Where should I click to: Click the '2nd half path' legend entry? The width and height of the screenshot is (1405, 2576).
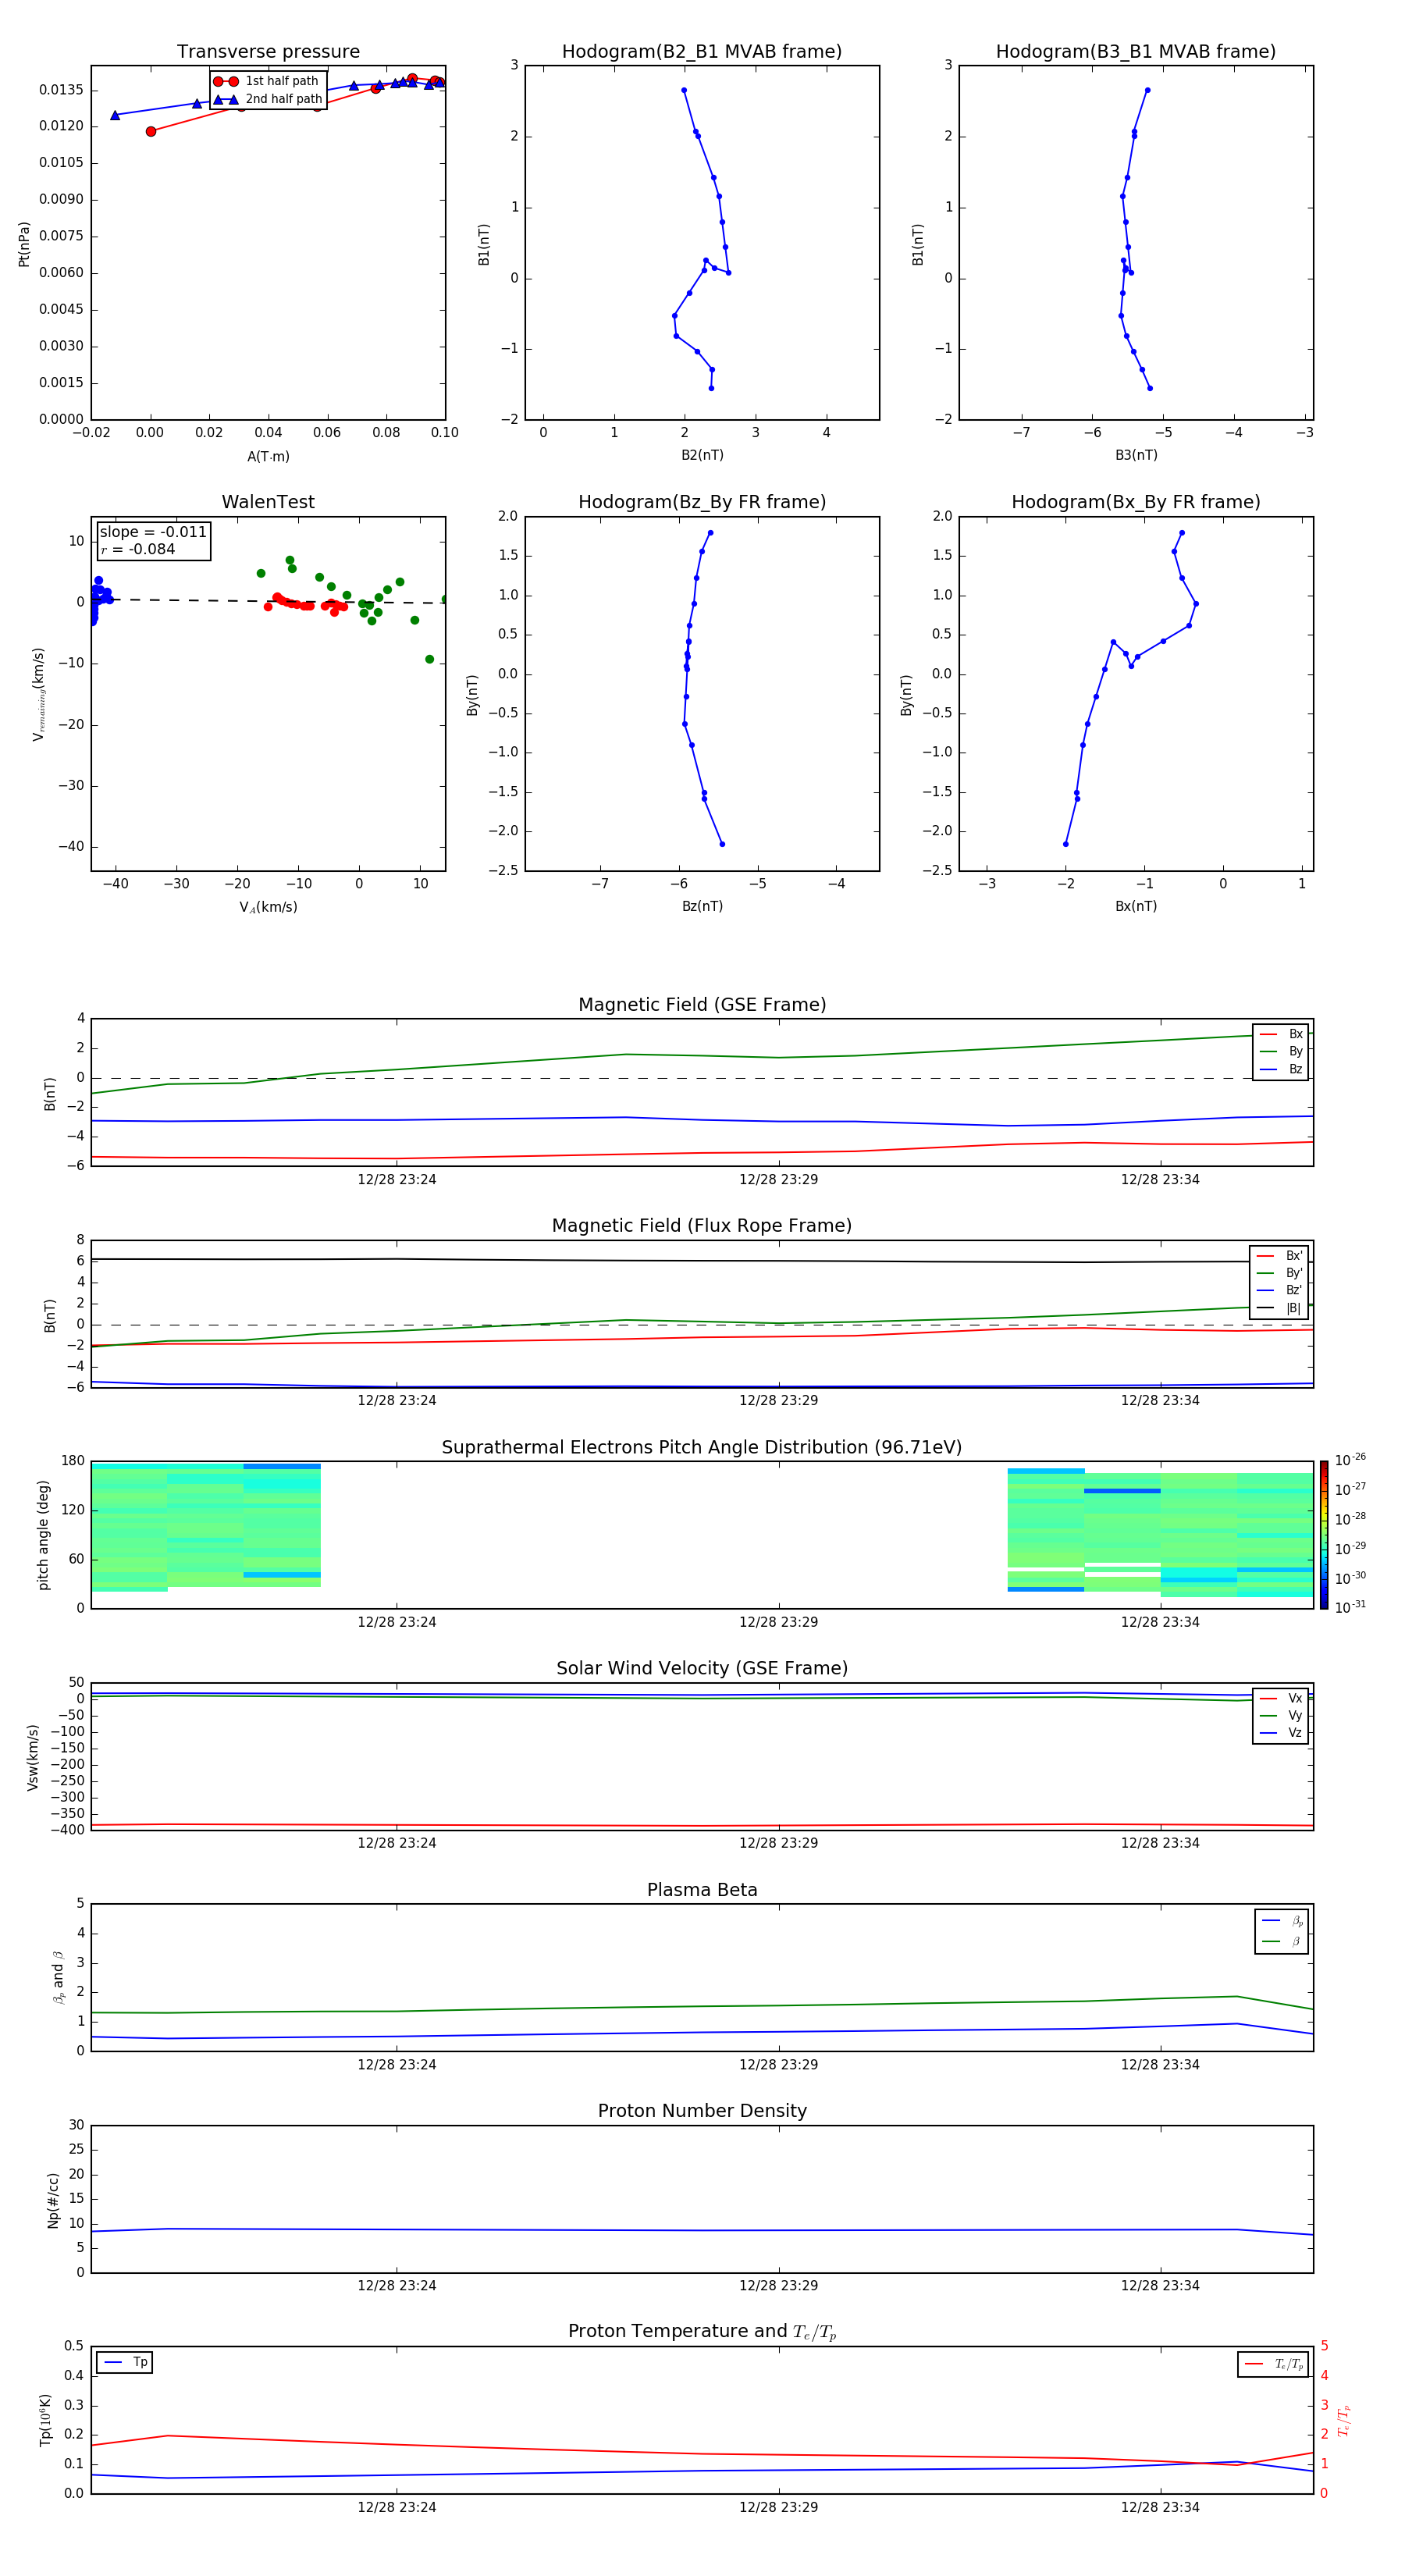point(267,99)
